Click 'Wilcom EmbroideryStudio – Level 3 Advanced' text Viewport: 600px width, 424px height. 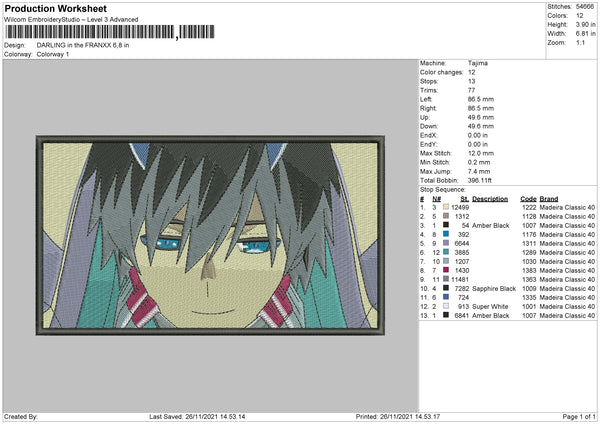[x=71, y=20]
